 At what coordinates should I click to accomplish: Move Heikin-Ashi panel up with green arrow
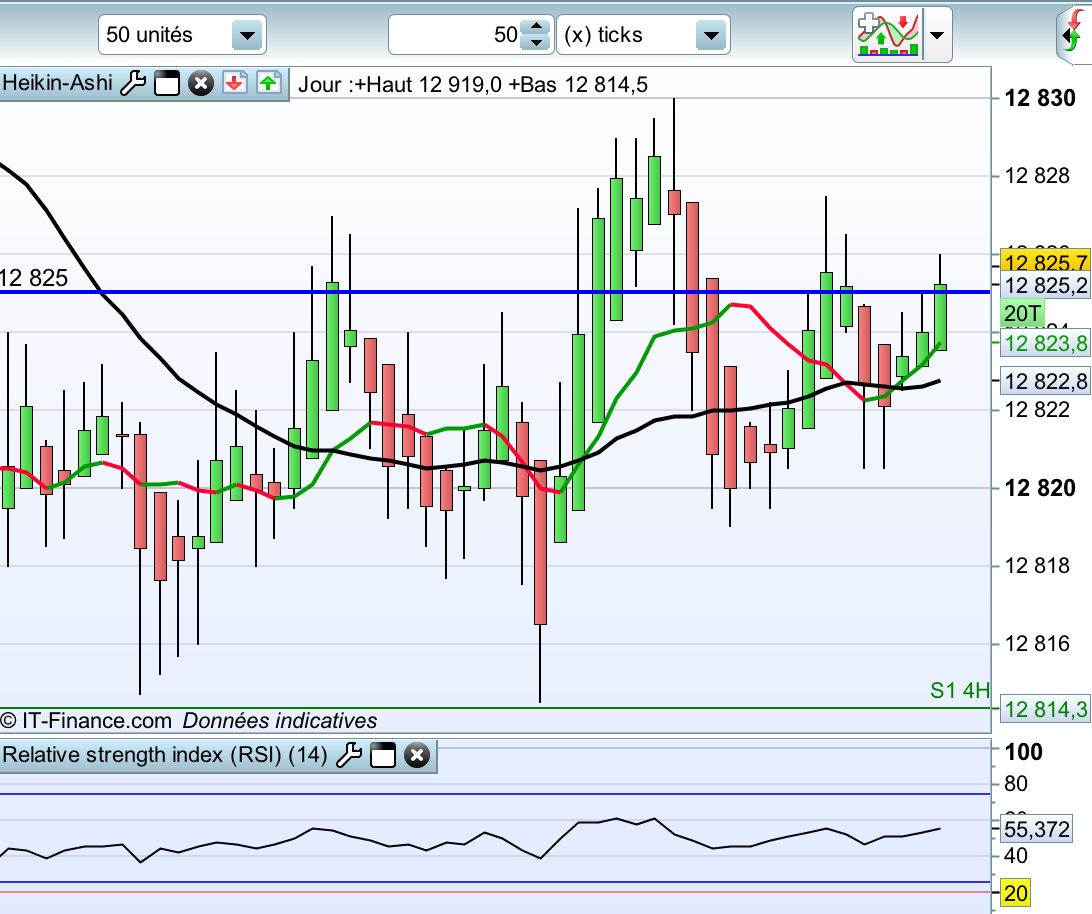pyautogui.click(x=268, y=84)
